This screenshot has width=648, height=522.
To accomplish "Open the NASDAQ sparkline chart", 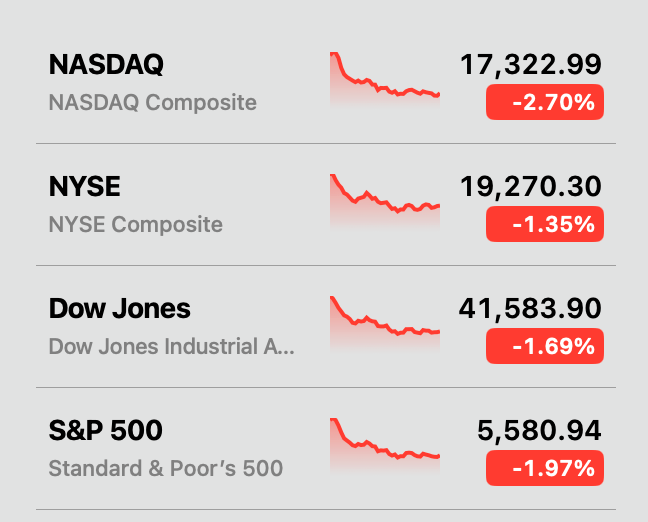I will click(385, 79).
